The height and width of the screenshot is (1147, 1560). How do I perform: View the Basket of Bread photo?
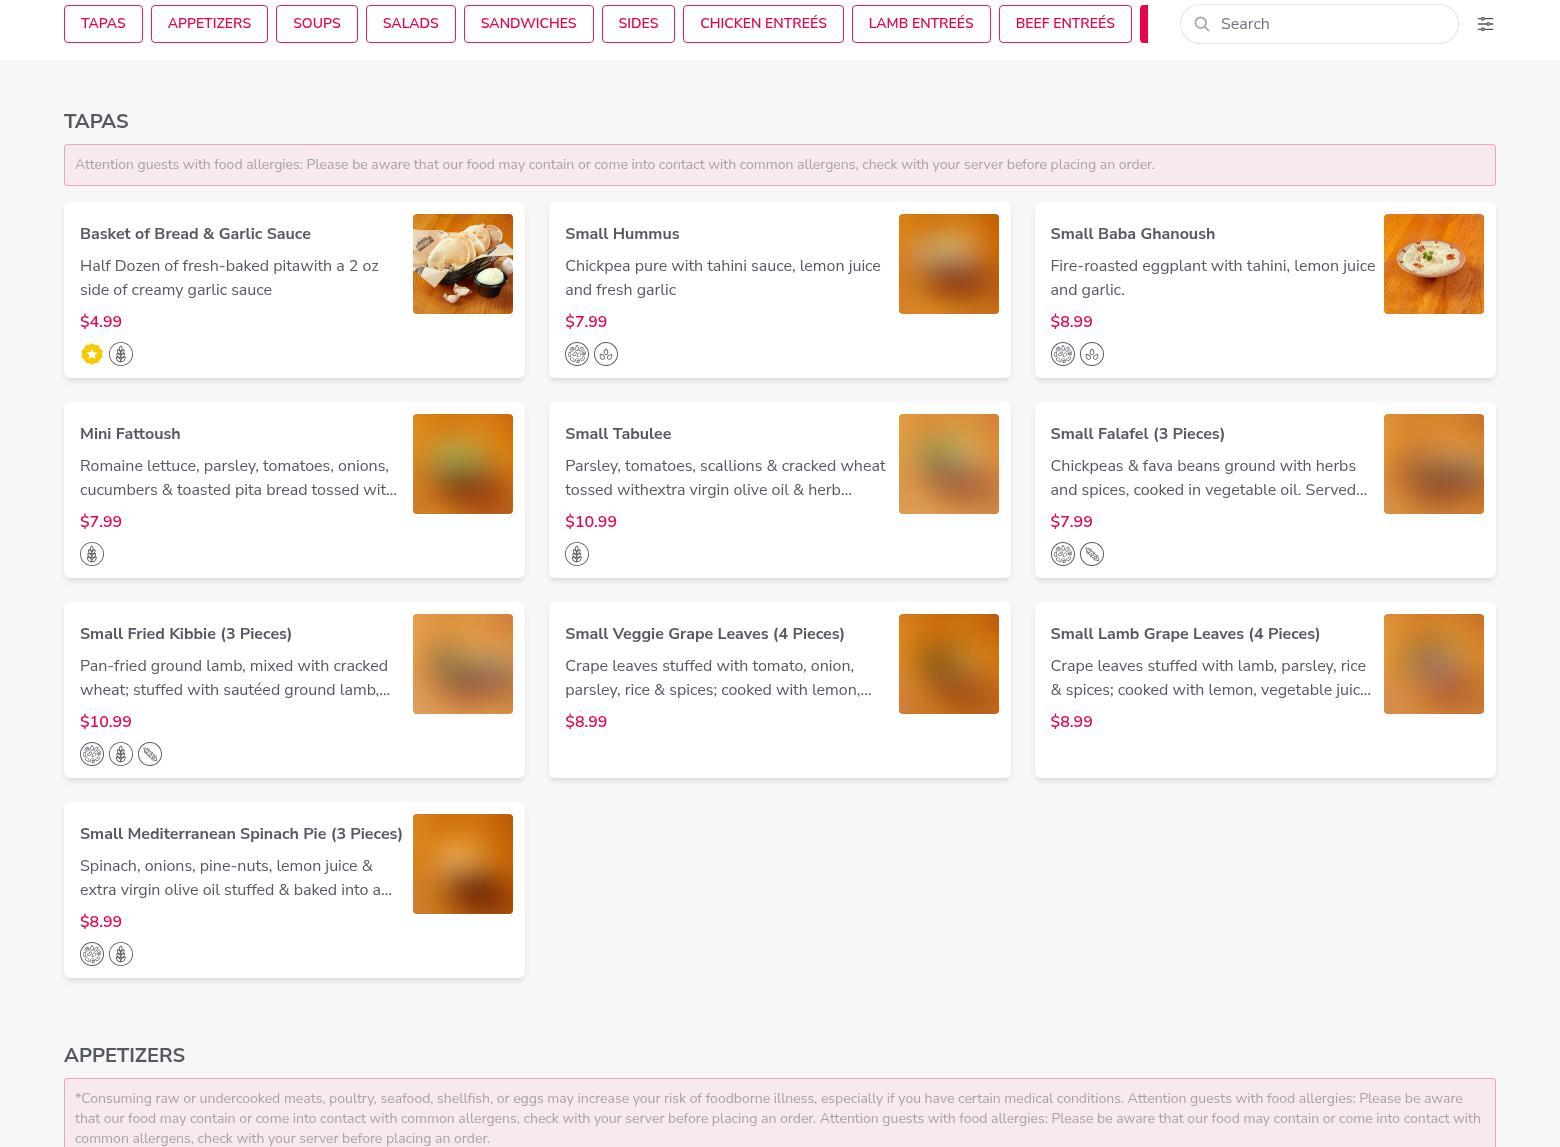pyautogui.click(x=463, y=264)
